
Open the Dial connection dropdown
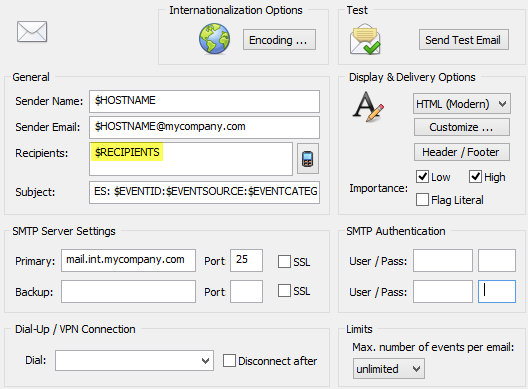[134, 361]
